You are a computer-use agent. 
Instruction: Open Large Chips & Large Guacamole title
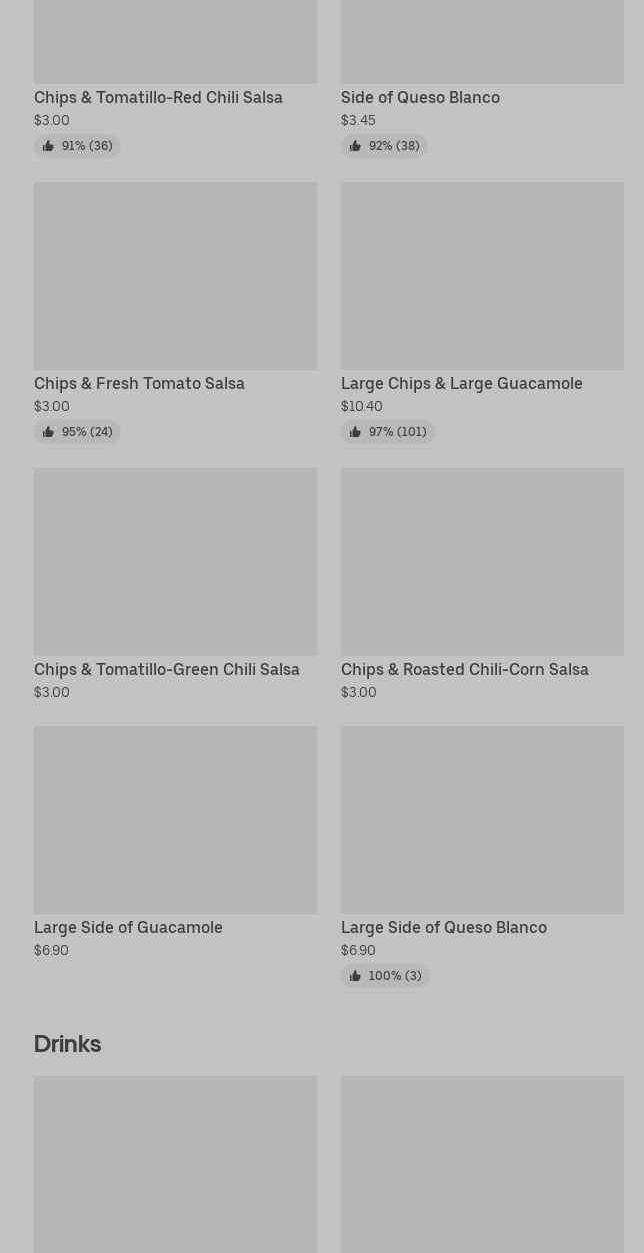tap(461, 384)
